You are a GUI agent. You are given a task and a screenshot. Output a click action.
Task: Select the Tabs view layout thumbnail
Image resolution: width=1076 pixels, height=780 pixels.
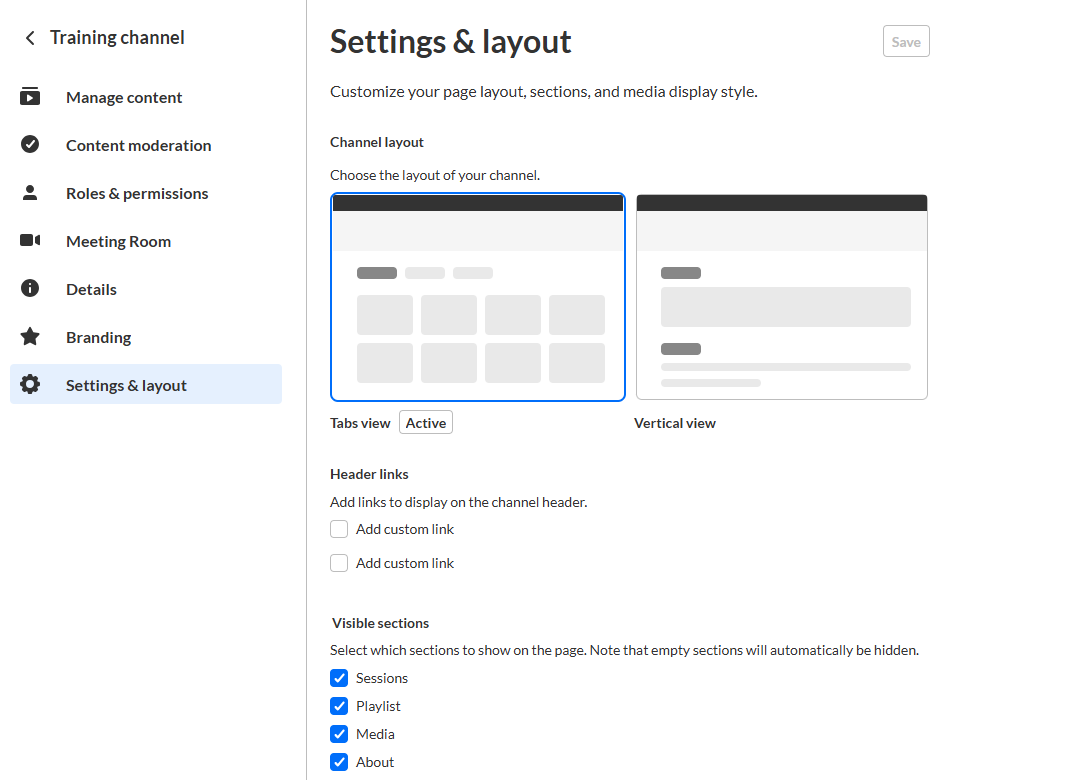tap(478, 297)
